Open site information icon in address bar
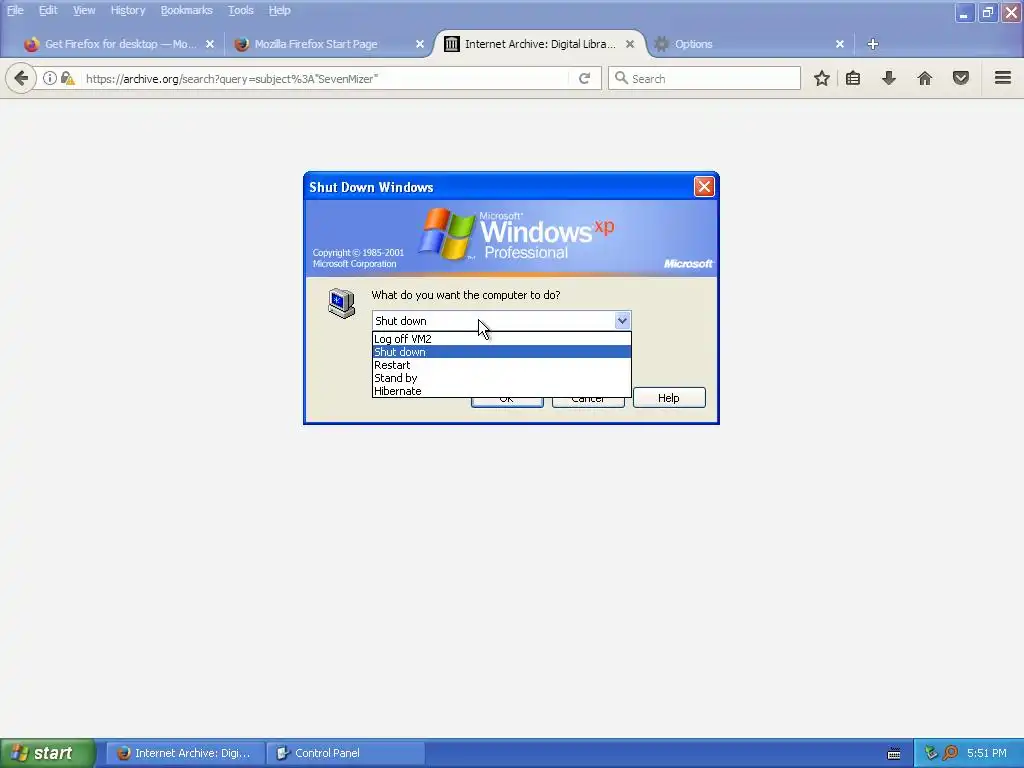This screenshot has width=1024, height=768. (50, 78)
